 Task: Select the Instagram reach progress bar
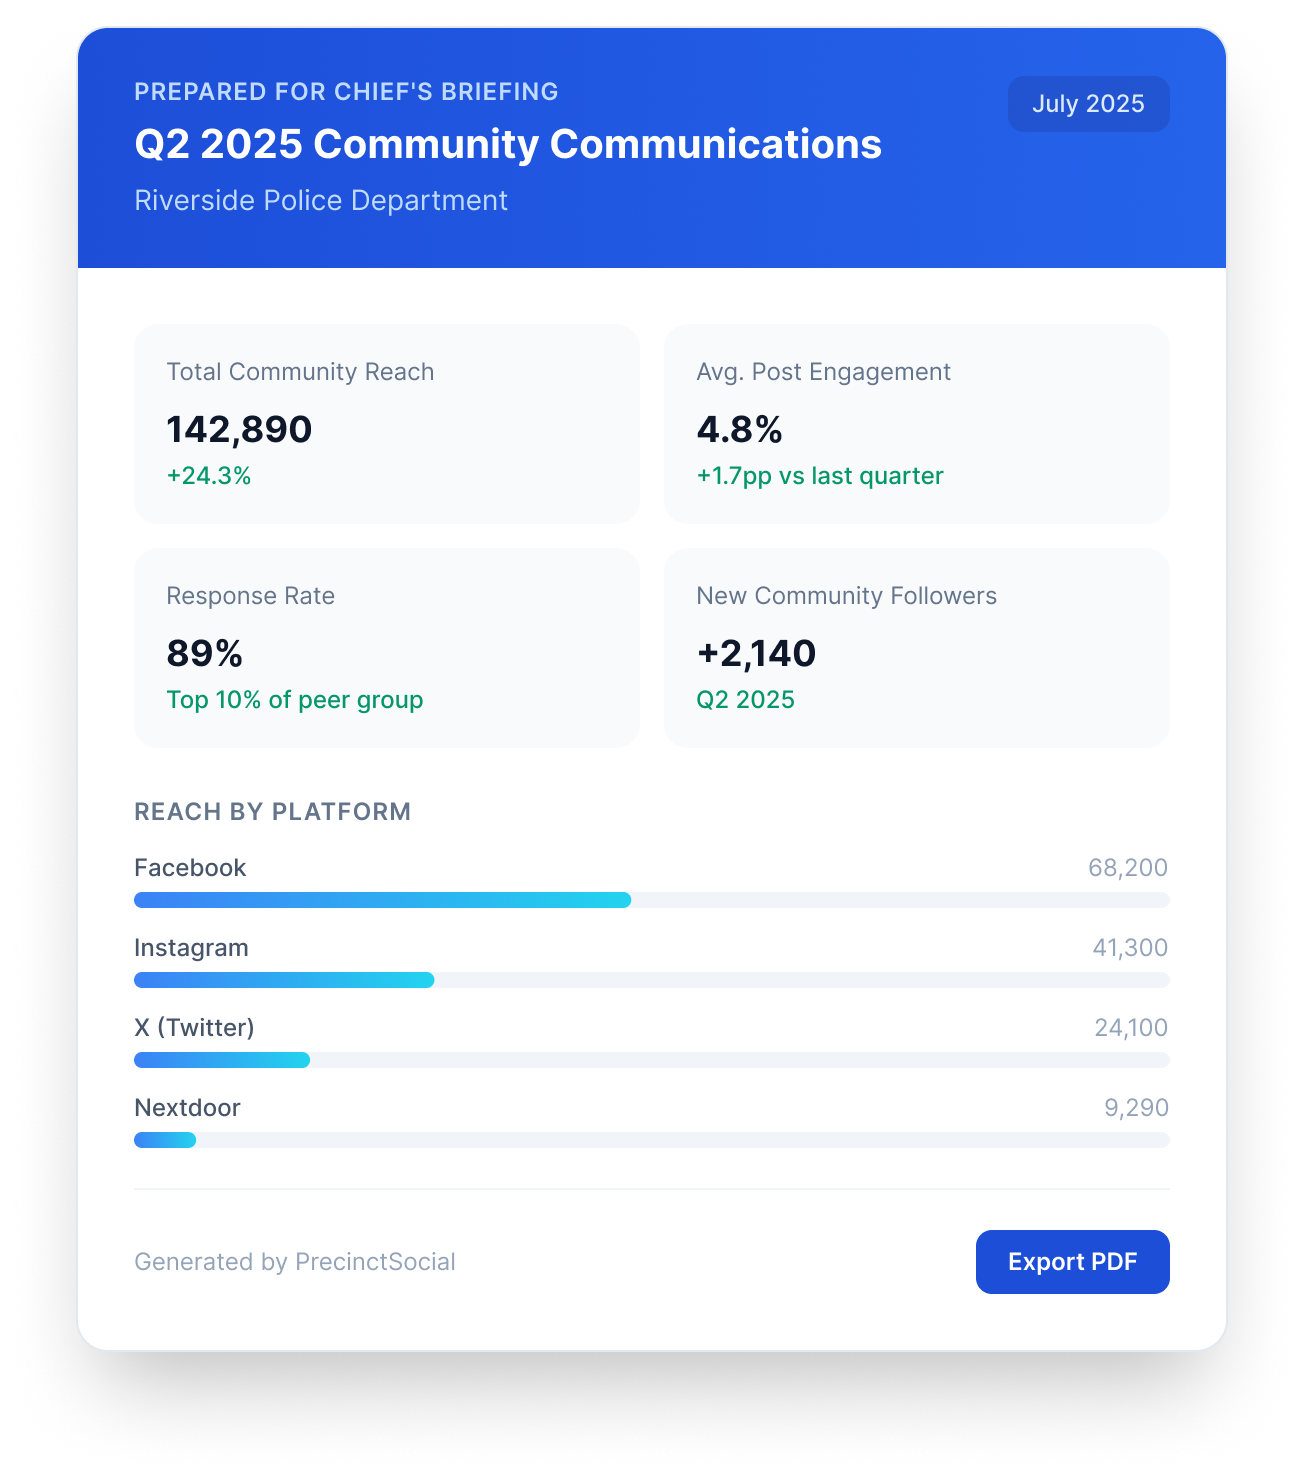[651, 980]
